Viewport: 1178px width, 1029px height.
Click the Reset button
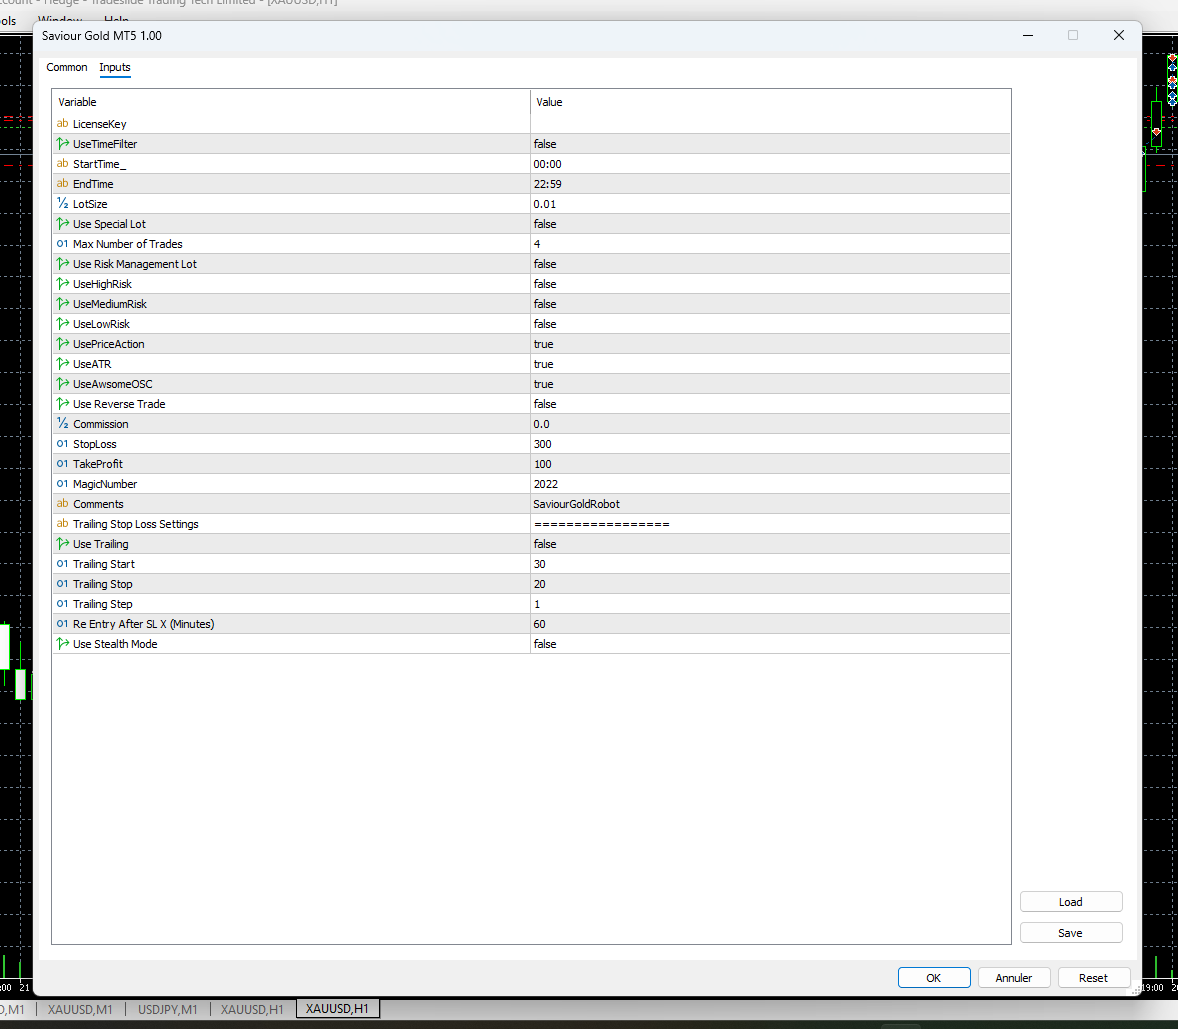point(1092,978)
